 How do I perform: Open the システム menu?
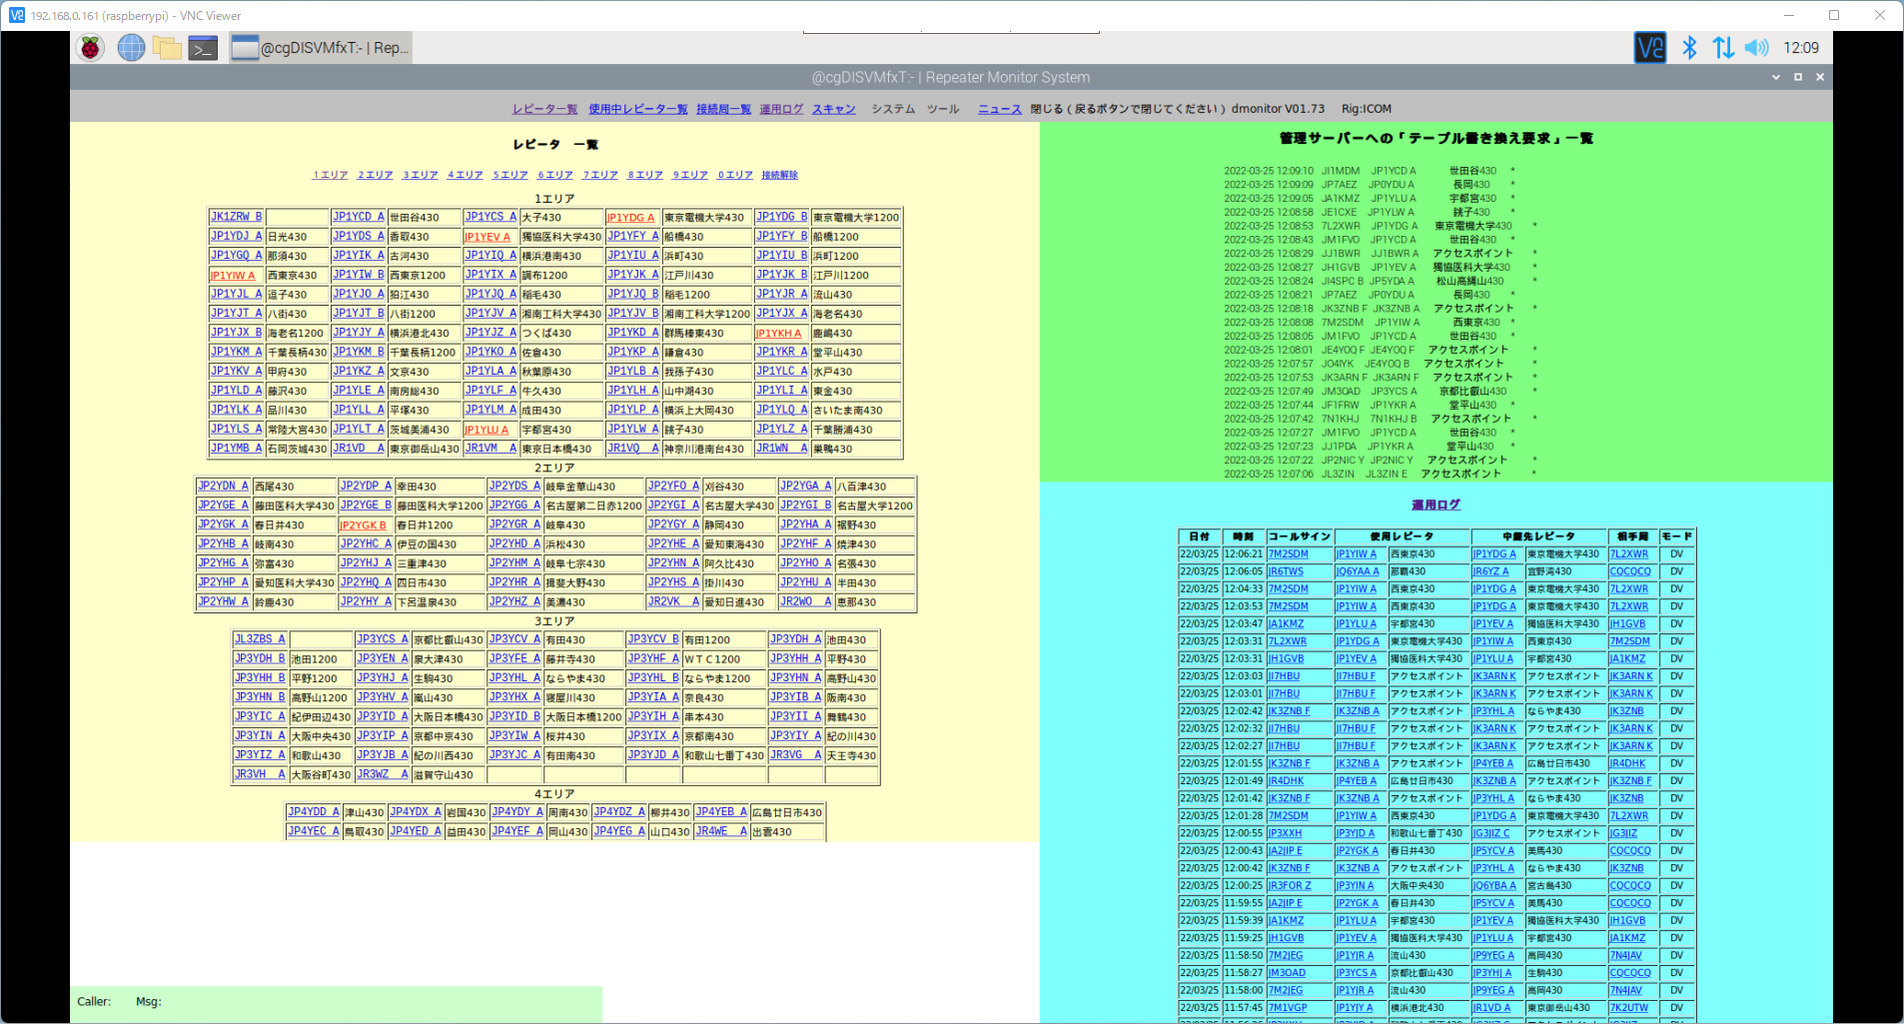(893, 109)
